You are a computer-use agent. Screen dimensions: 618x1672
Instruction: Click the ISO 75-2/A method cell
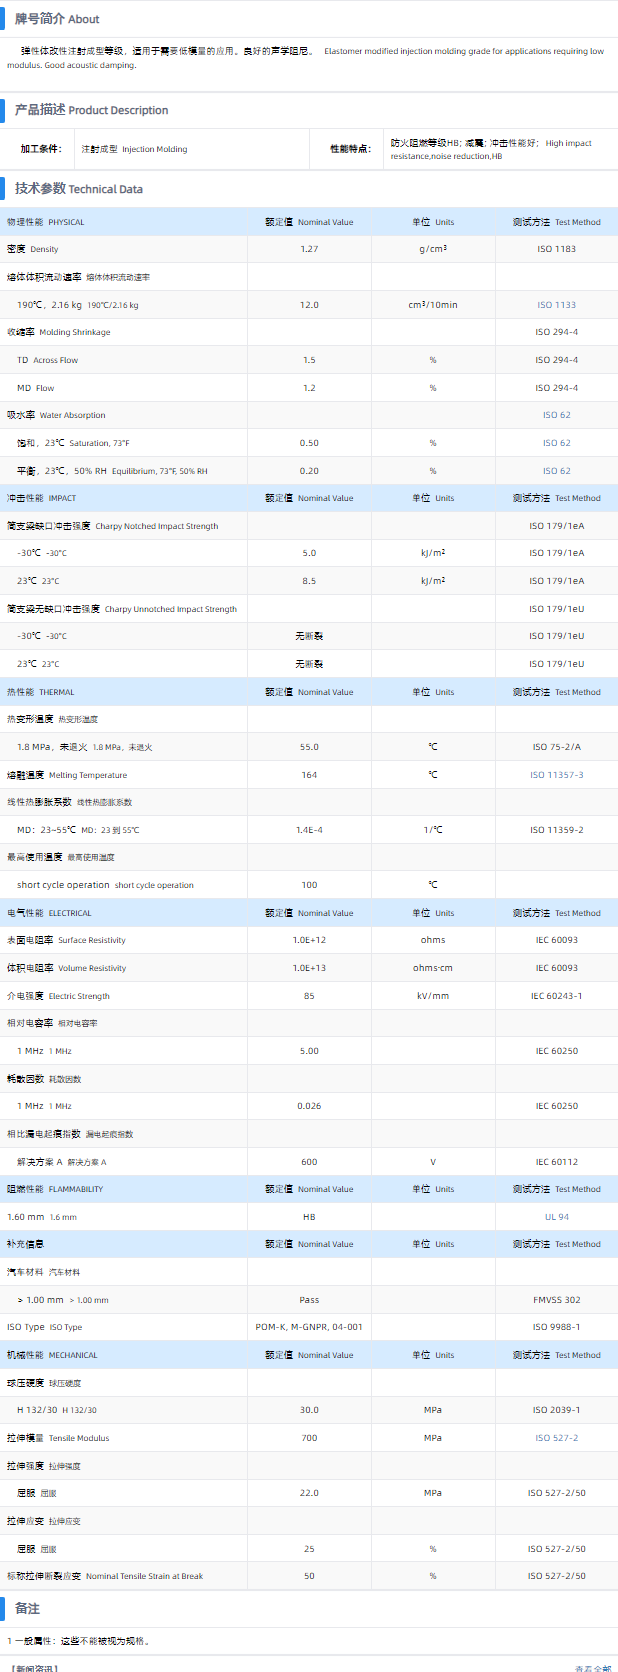click(x=556, y=747)
